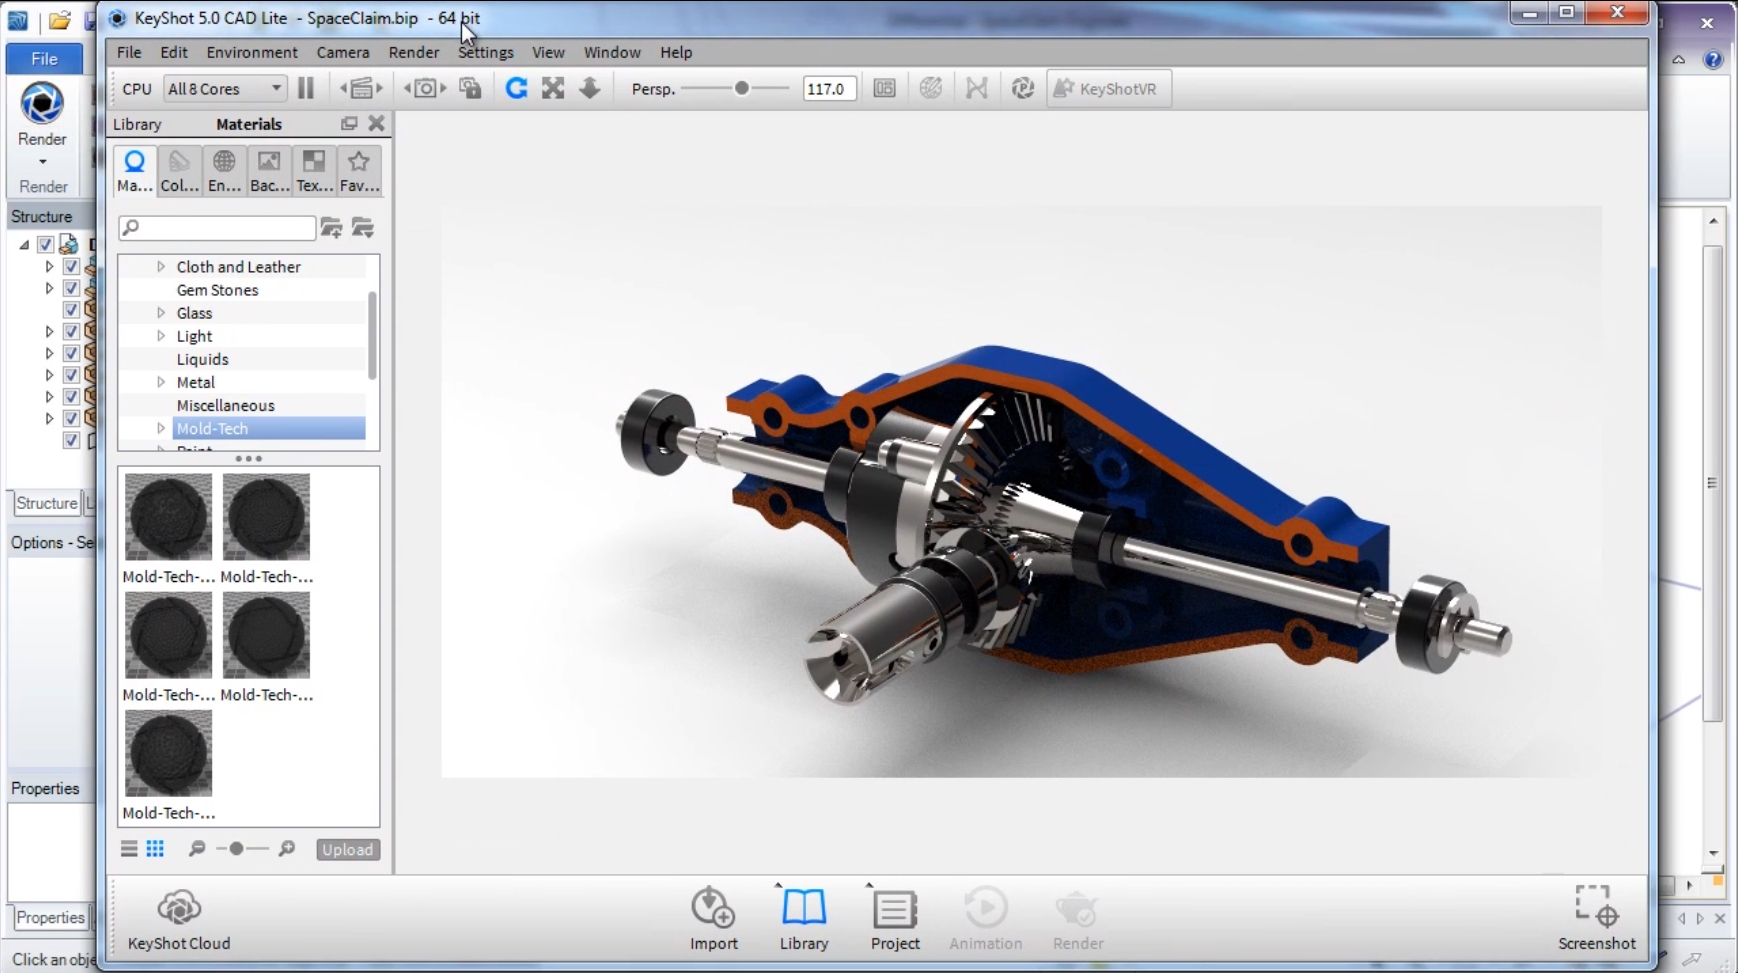Uncheck the top Structure tree checkbox
This screenshot has height=973, width=1738.
pos(46,244)
